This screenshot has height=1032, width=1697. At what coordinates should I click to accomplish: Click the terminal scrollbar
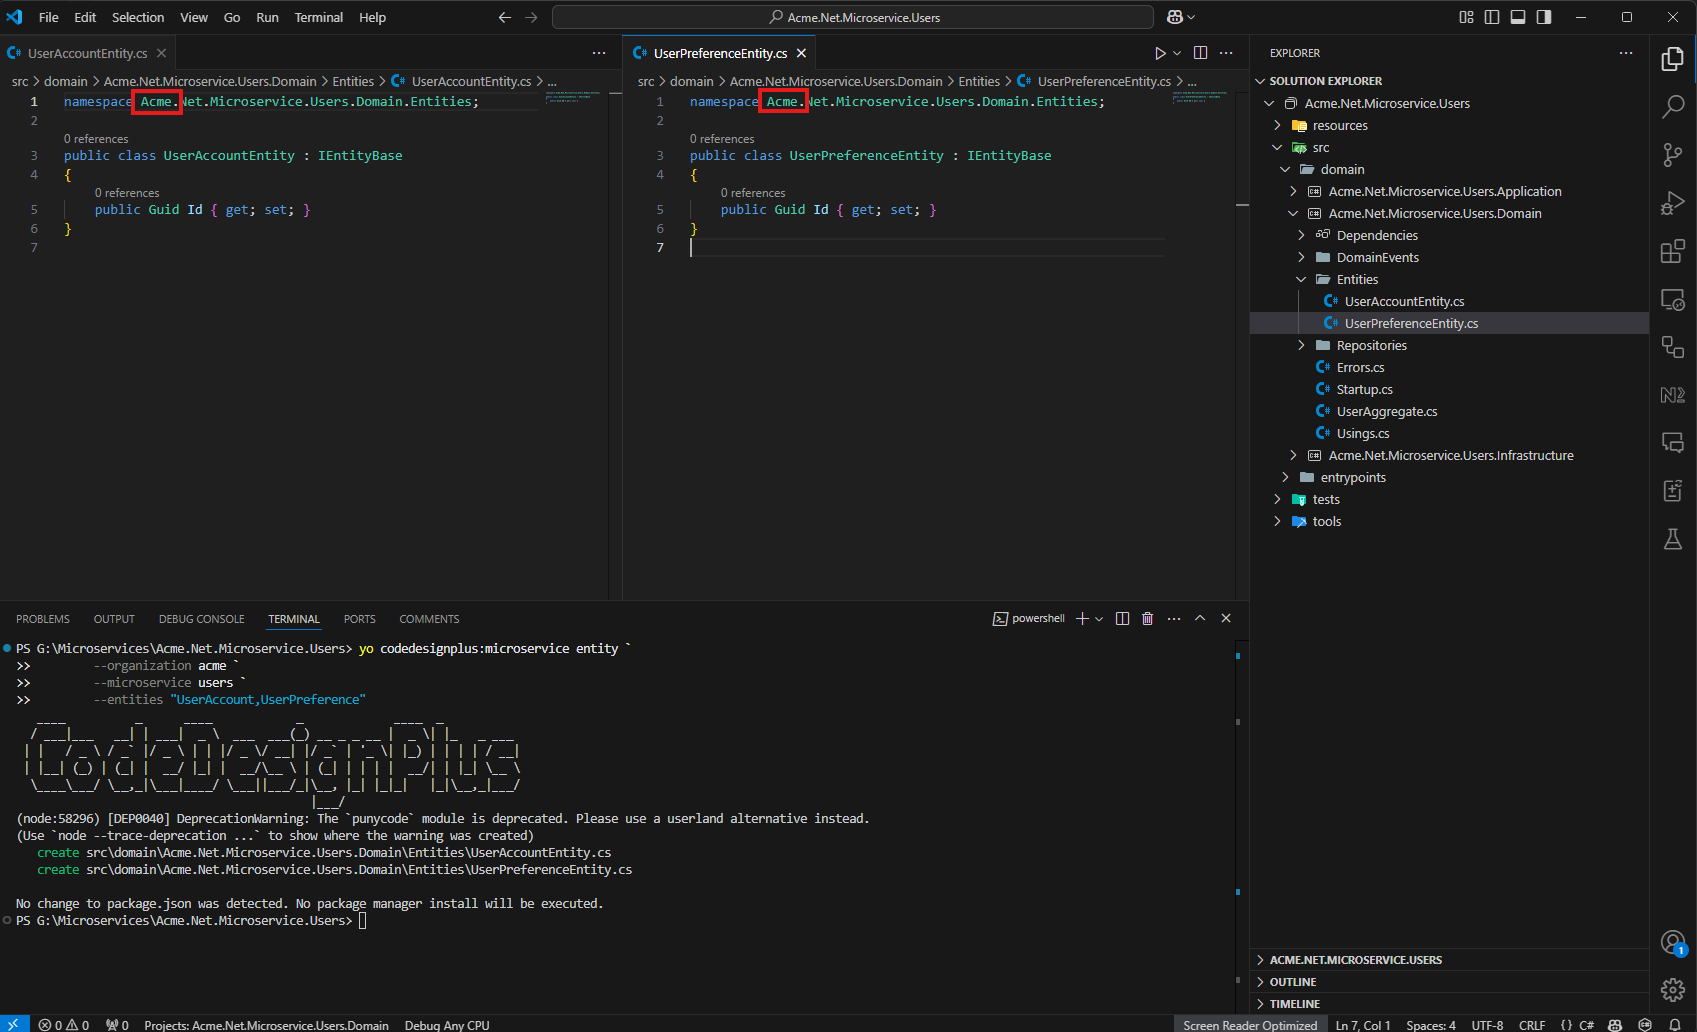pos(1238,825)
